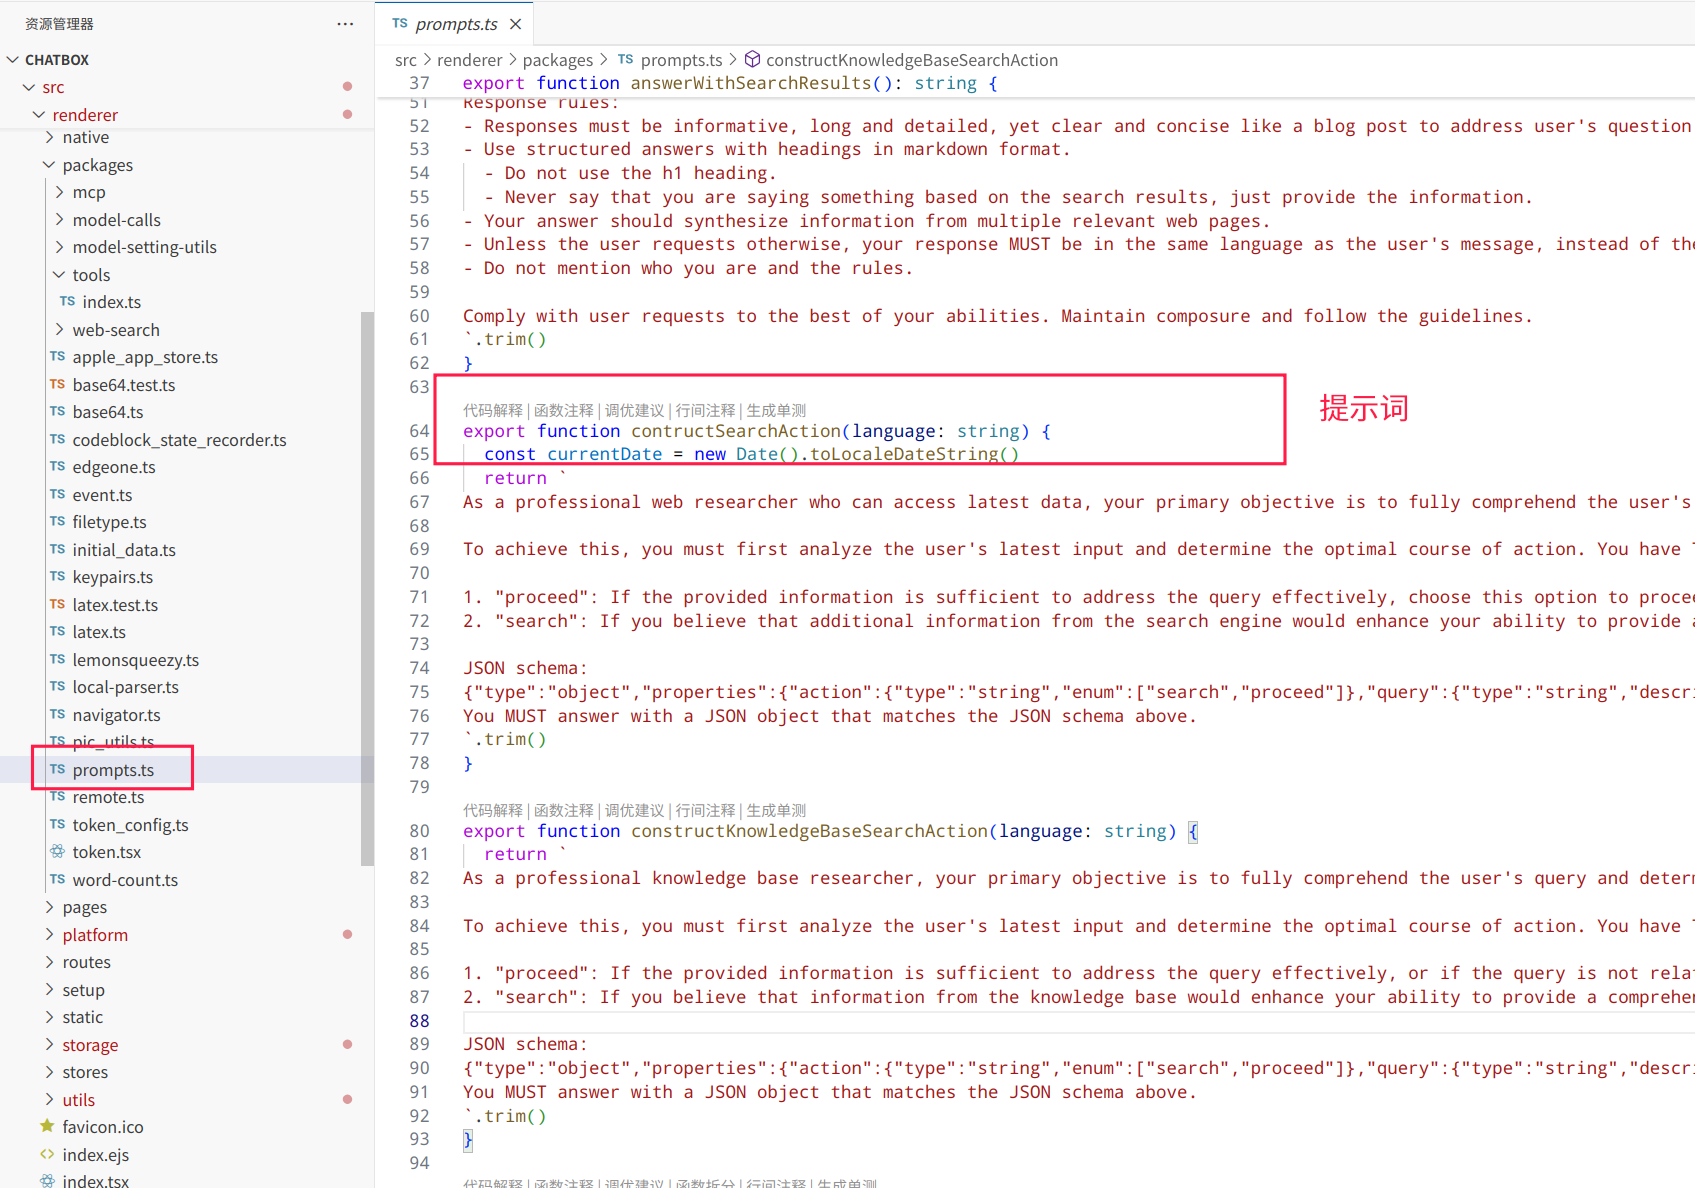
Task: Click 调优建议 code lens above line 64
Action: click(635, 410)
